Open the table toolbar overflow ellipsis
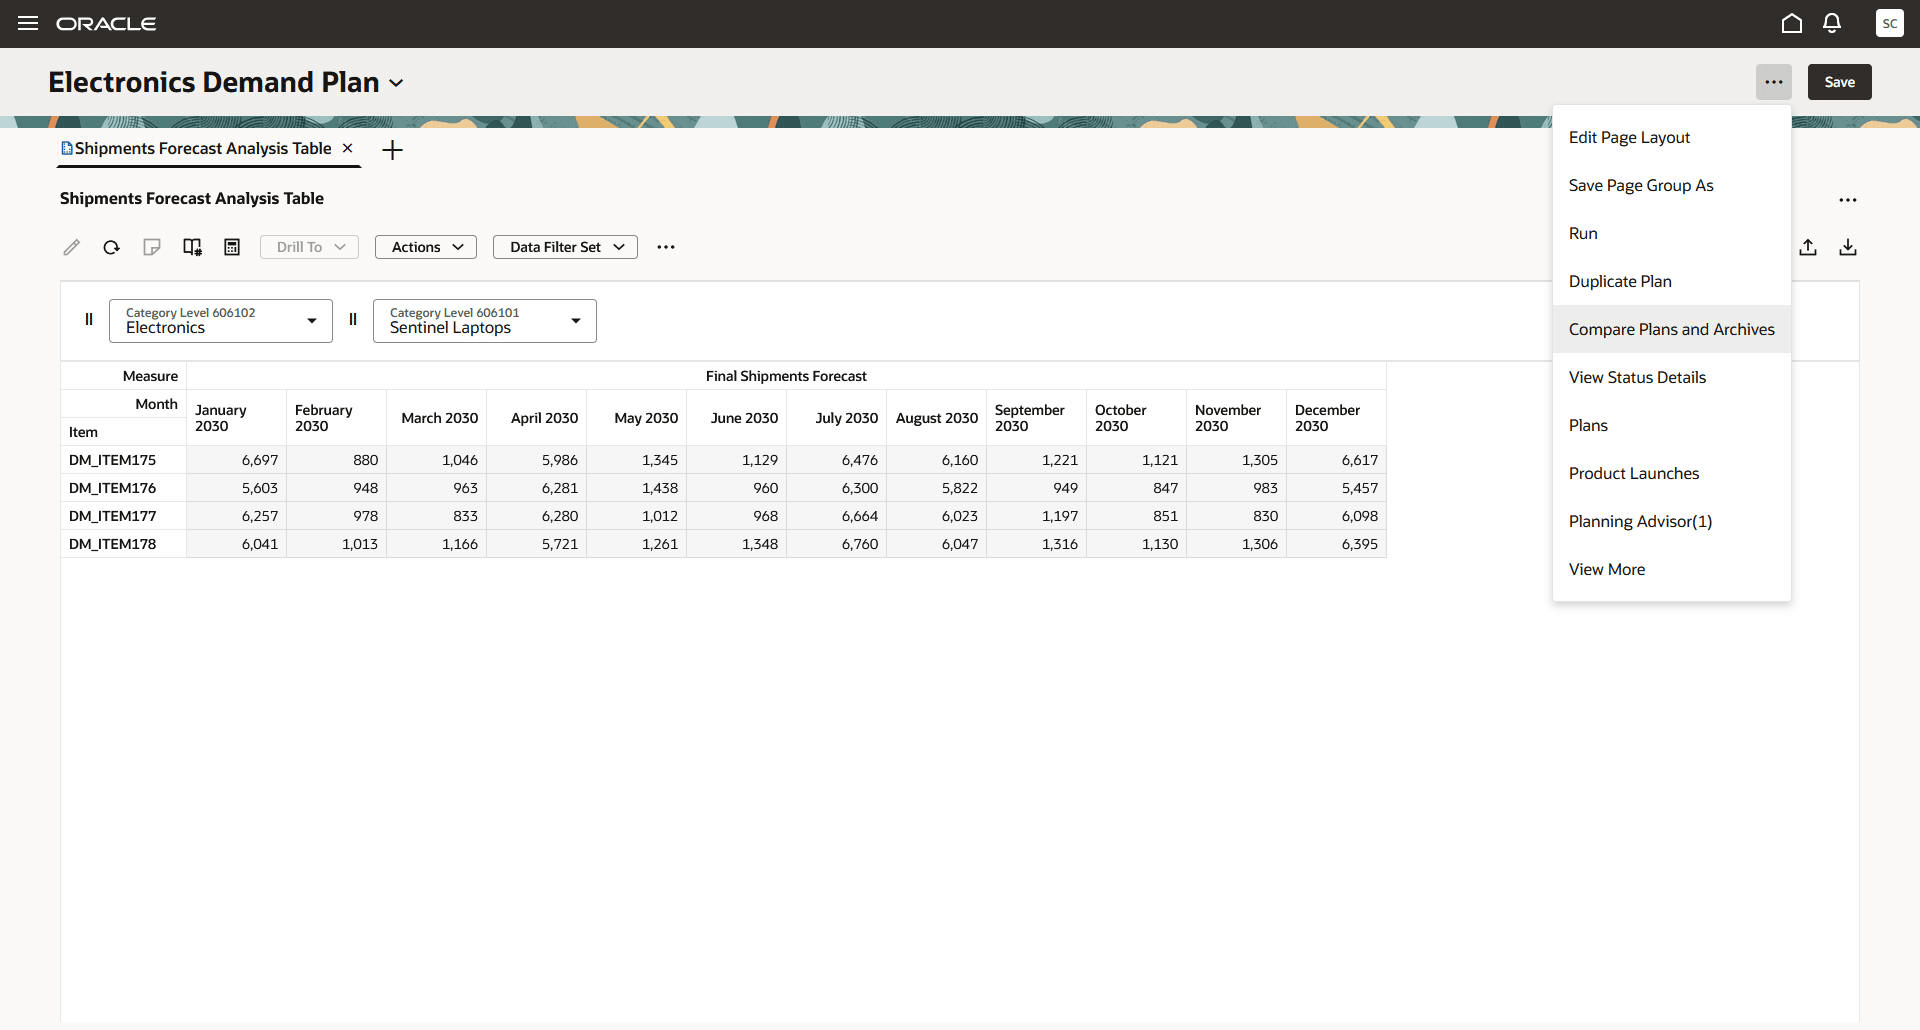Image resolution: width=1920 pixels, height=1030 pixels. tap(666, 247)
